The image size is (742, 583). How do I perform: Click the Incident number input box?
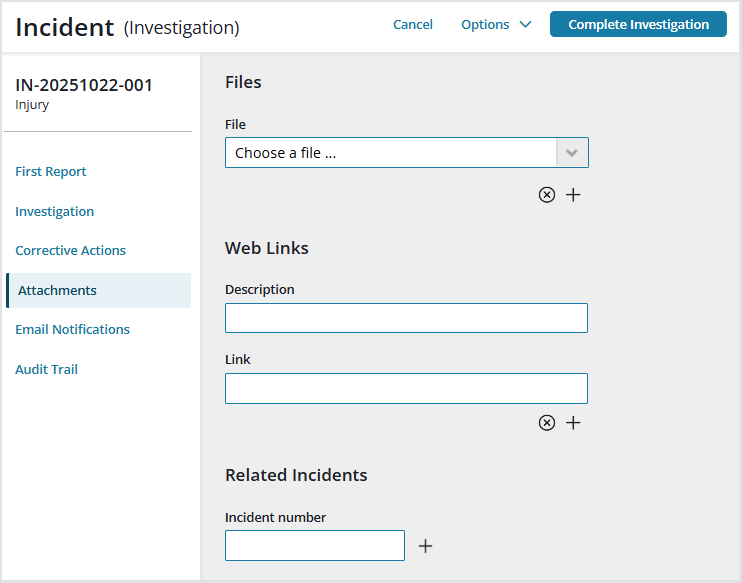coord(315,545)
